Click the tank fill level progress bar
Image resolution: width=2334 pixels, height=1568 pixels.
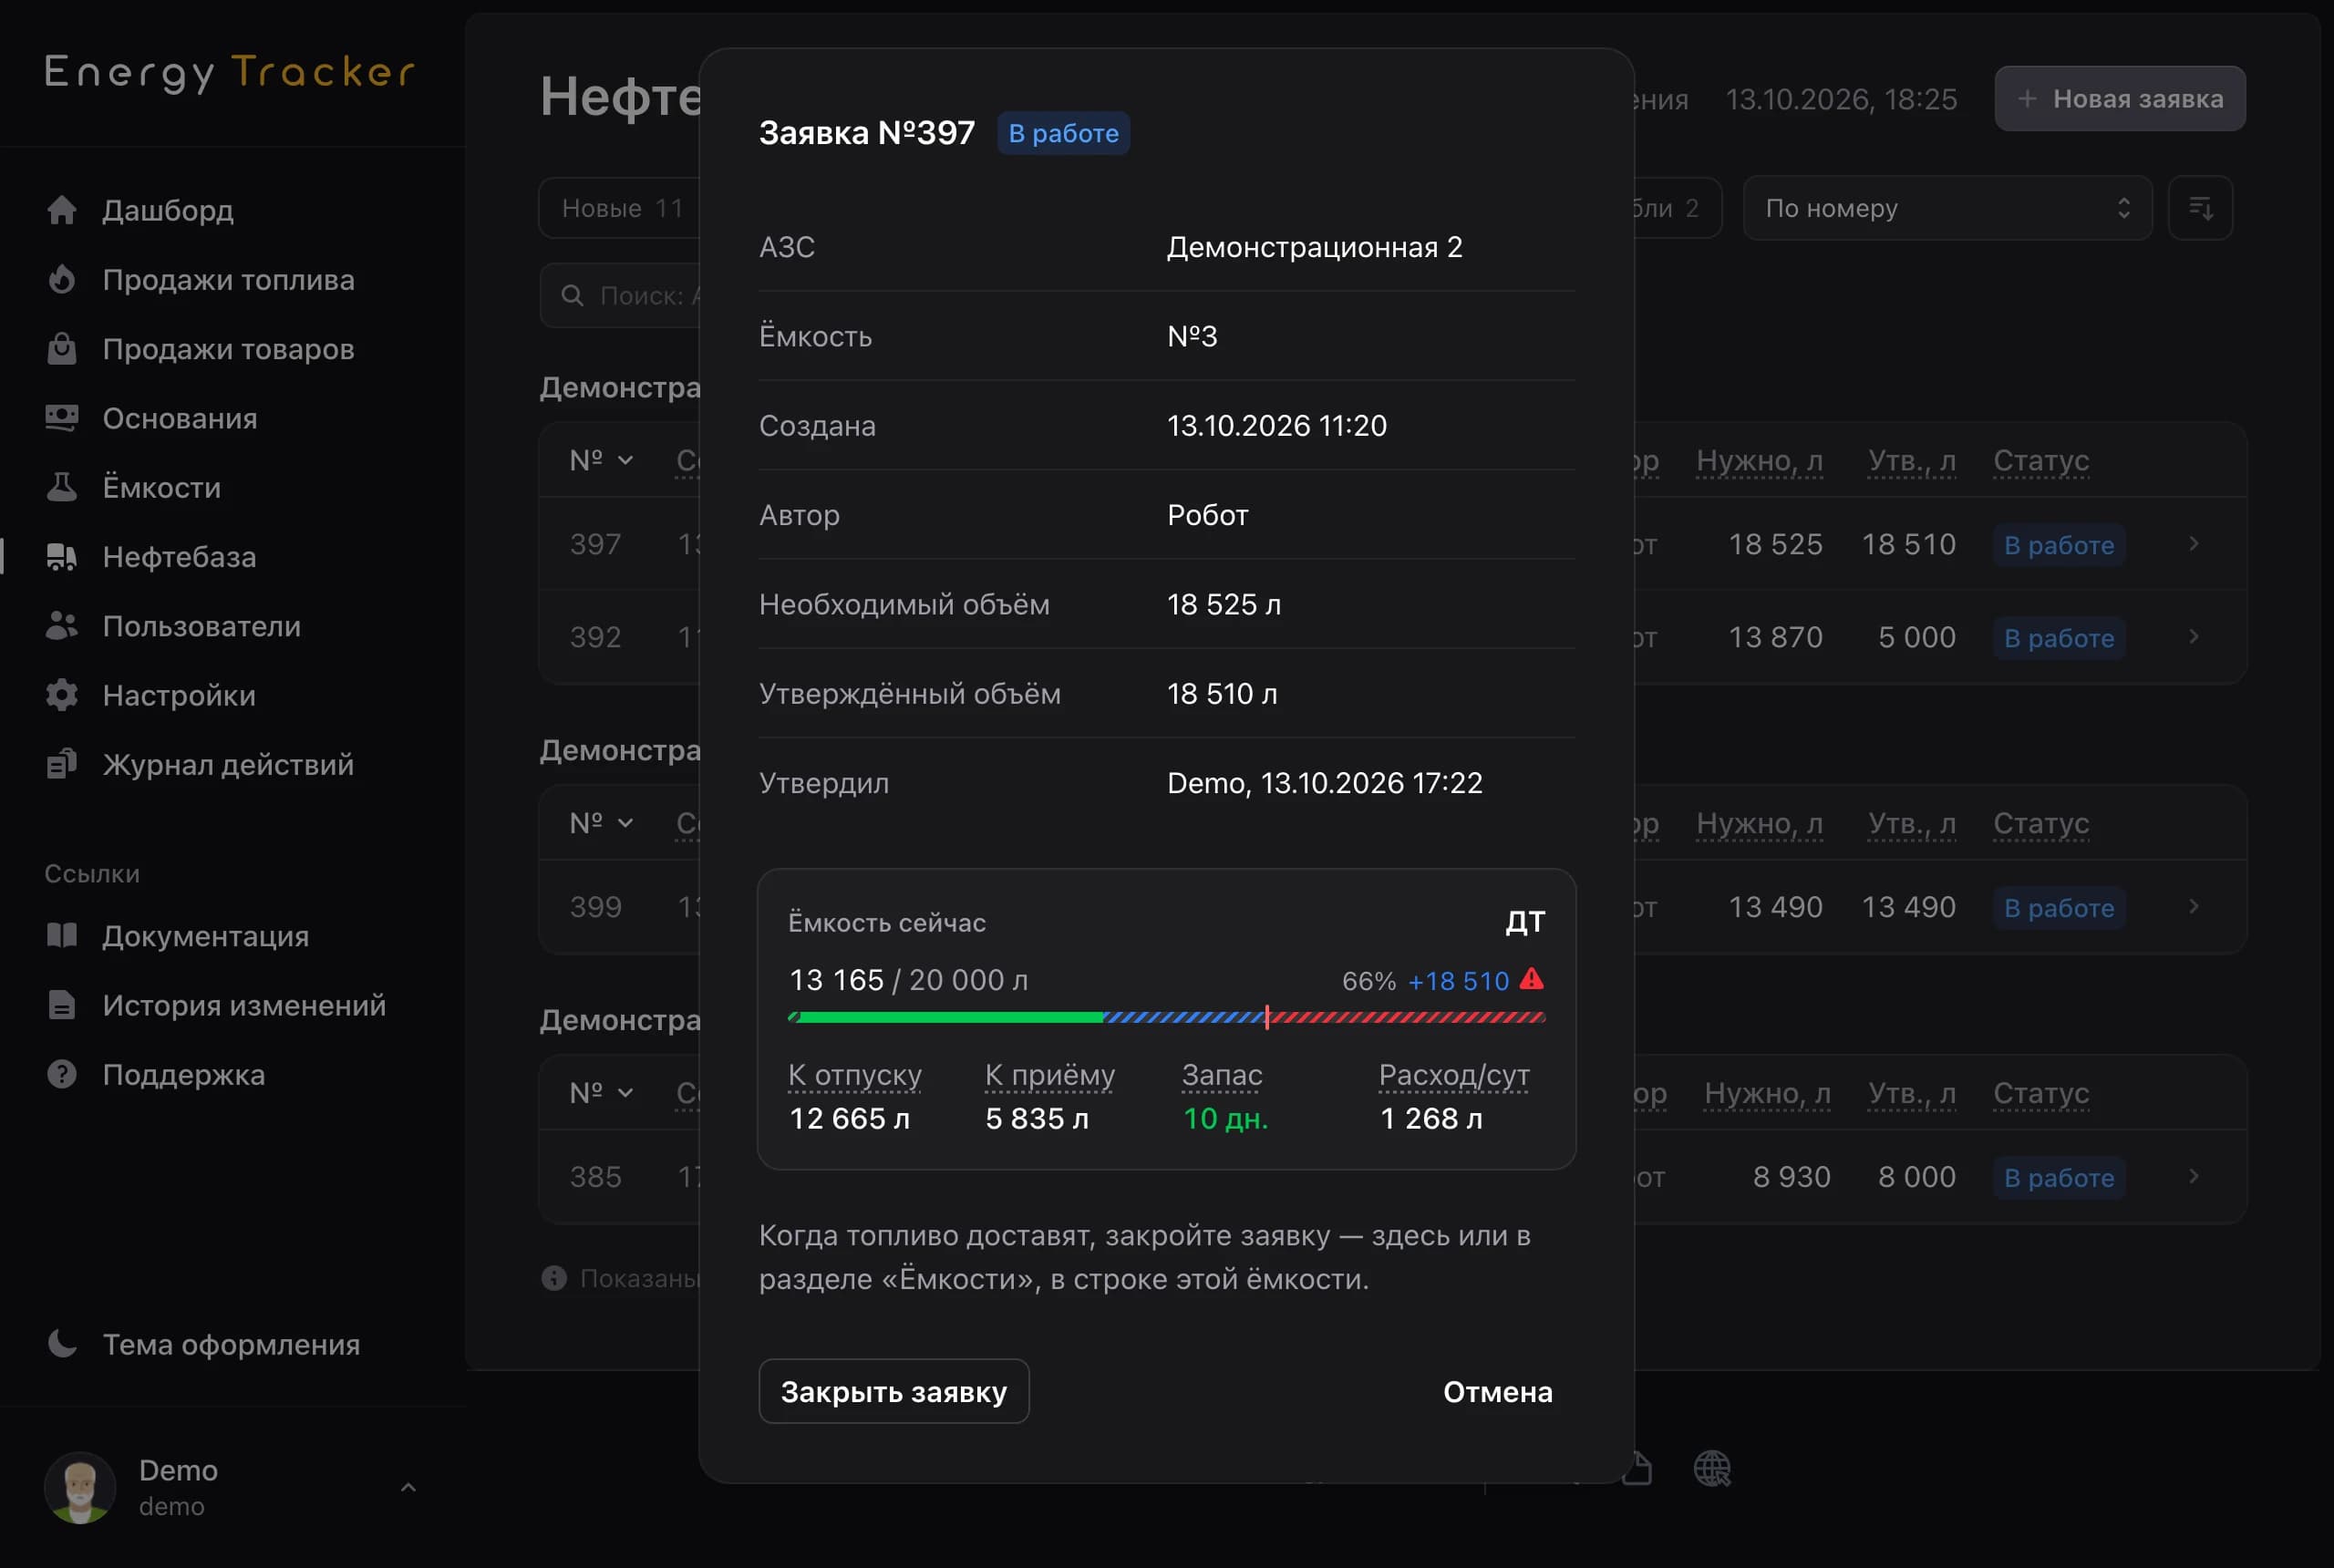1166,1017
